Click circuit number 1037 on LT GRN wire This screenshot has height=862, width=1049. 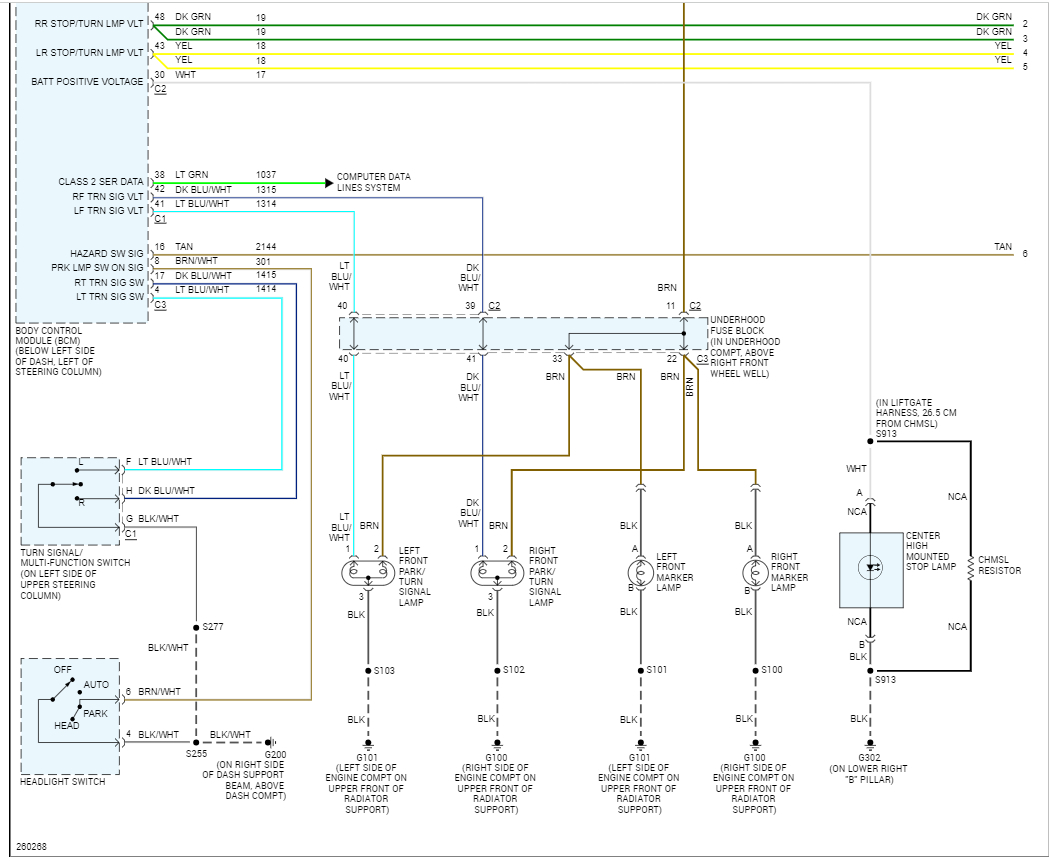(266, 175)
